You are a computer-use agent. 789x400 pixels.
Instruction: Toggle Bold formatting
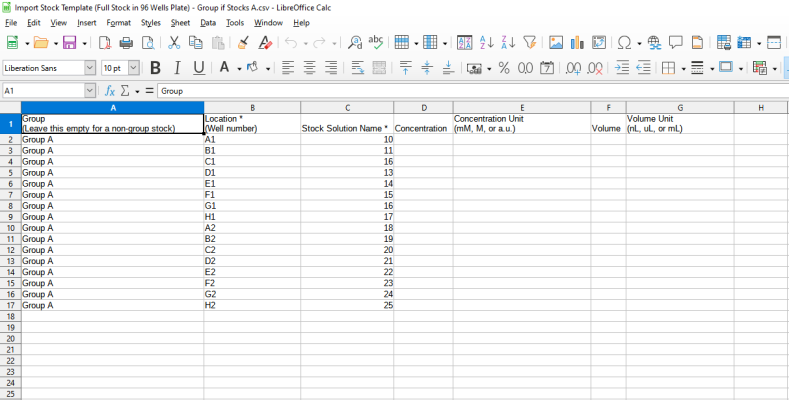click(x=155, y=68)
